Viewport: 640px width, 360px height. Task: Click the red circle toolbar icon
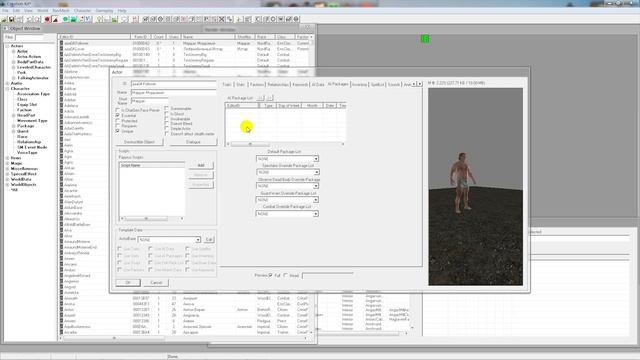pyautogui.click(x=47, y=19)
